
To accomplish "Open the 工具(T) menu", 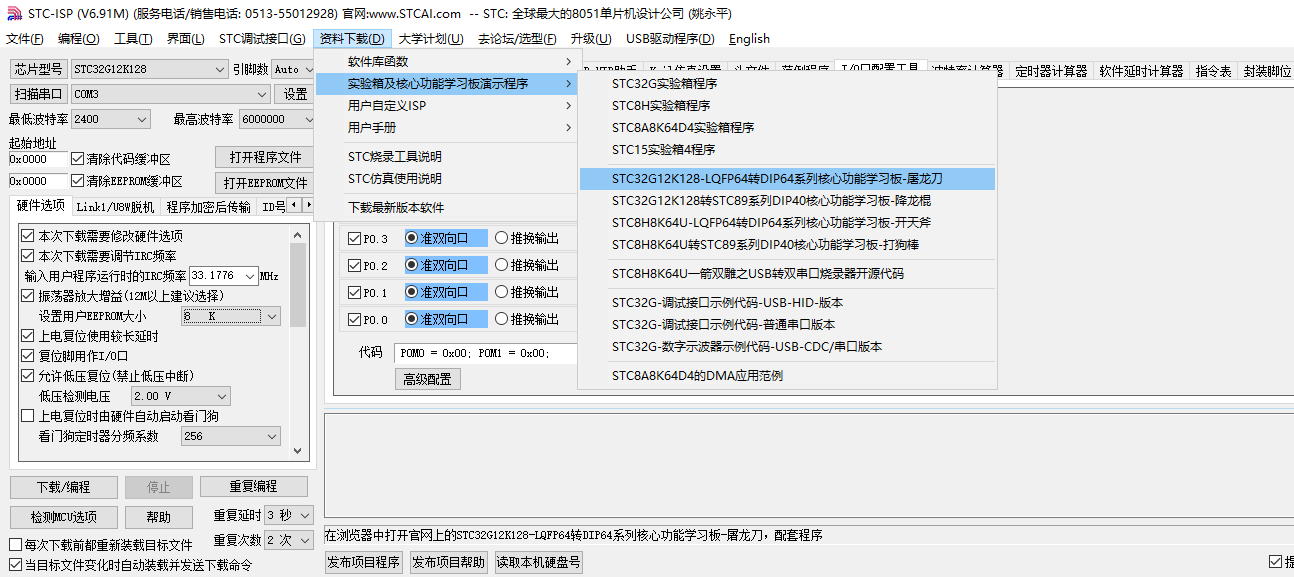I will pos(133,39).
